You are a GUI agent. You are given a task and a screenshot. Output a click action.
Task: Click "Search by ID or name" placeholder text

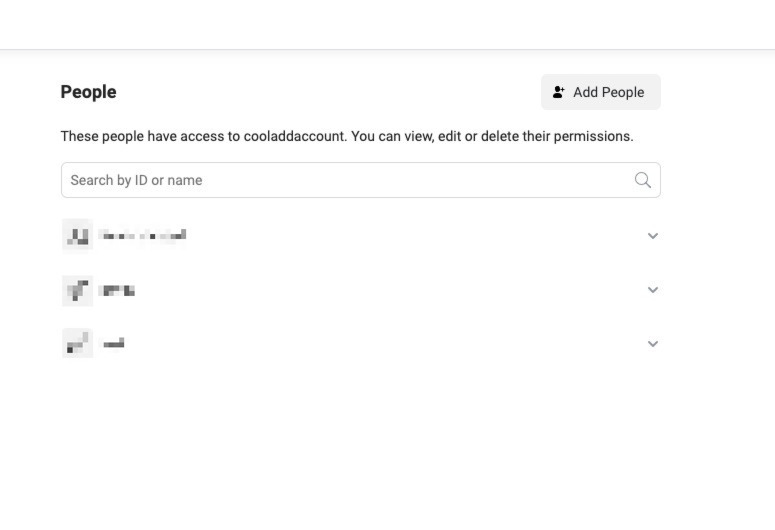[136, 180]
